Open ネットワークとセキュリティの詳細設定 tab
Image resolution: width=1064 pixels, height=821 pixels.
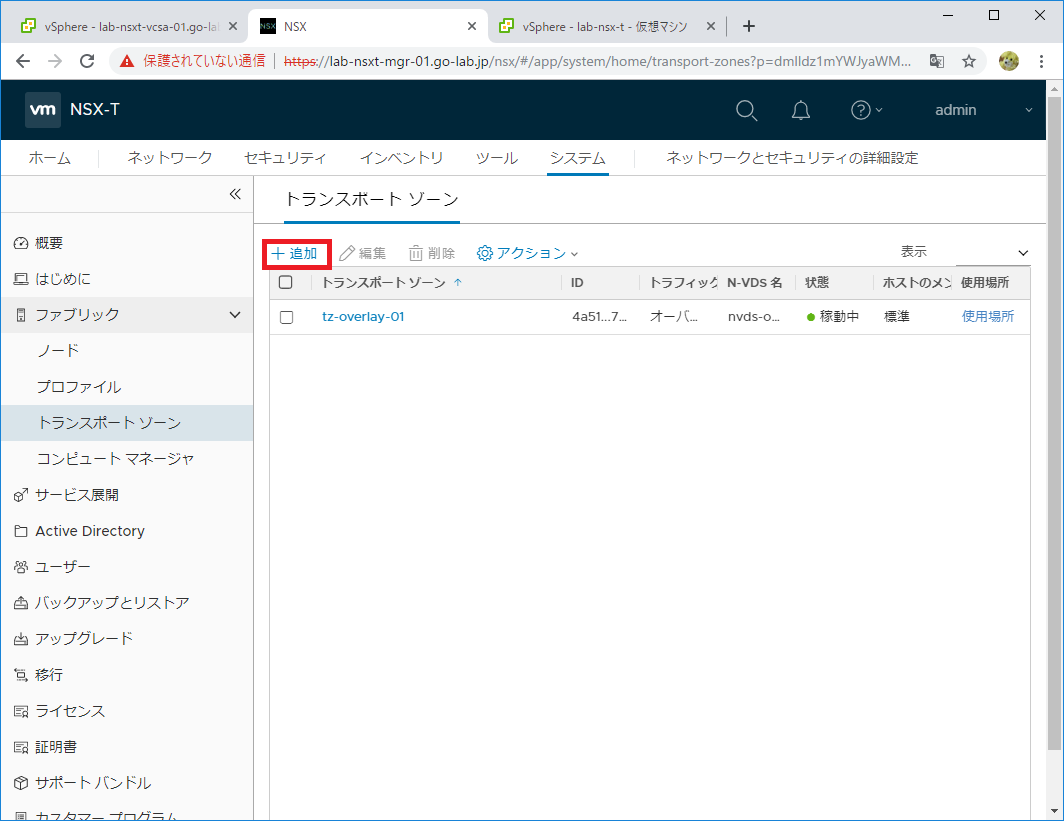792,158
